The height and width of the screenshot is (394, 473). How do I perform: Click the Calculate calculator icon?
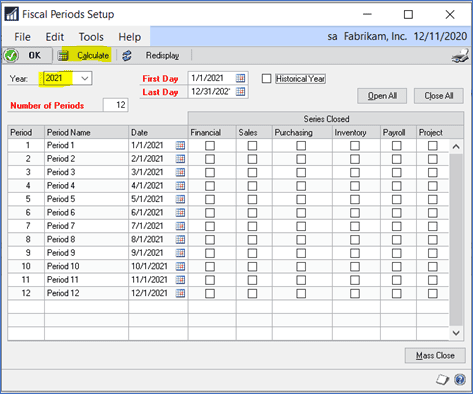[x=63, y=55]
